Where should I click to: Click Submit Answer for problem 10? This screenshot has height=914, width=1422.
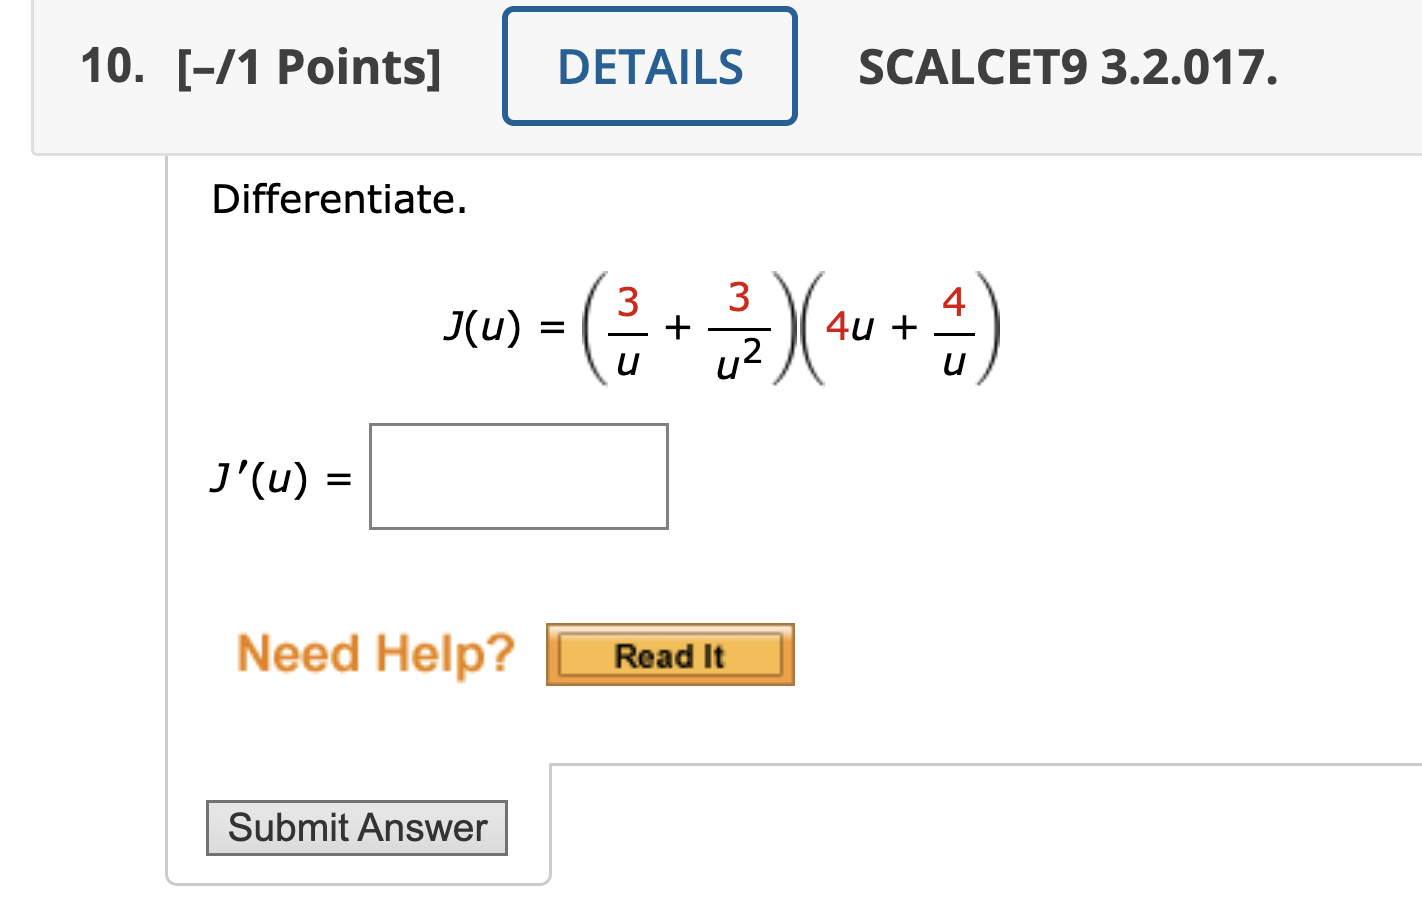[x=357, y=828]
